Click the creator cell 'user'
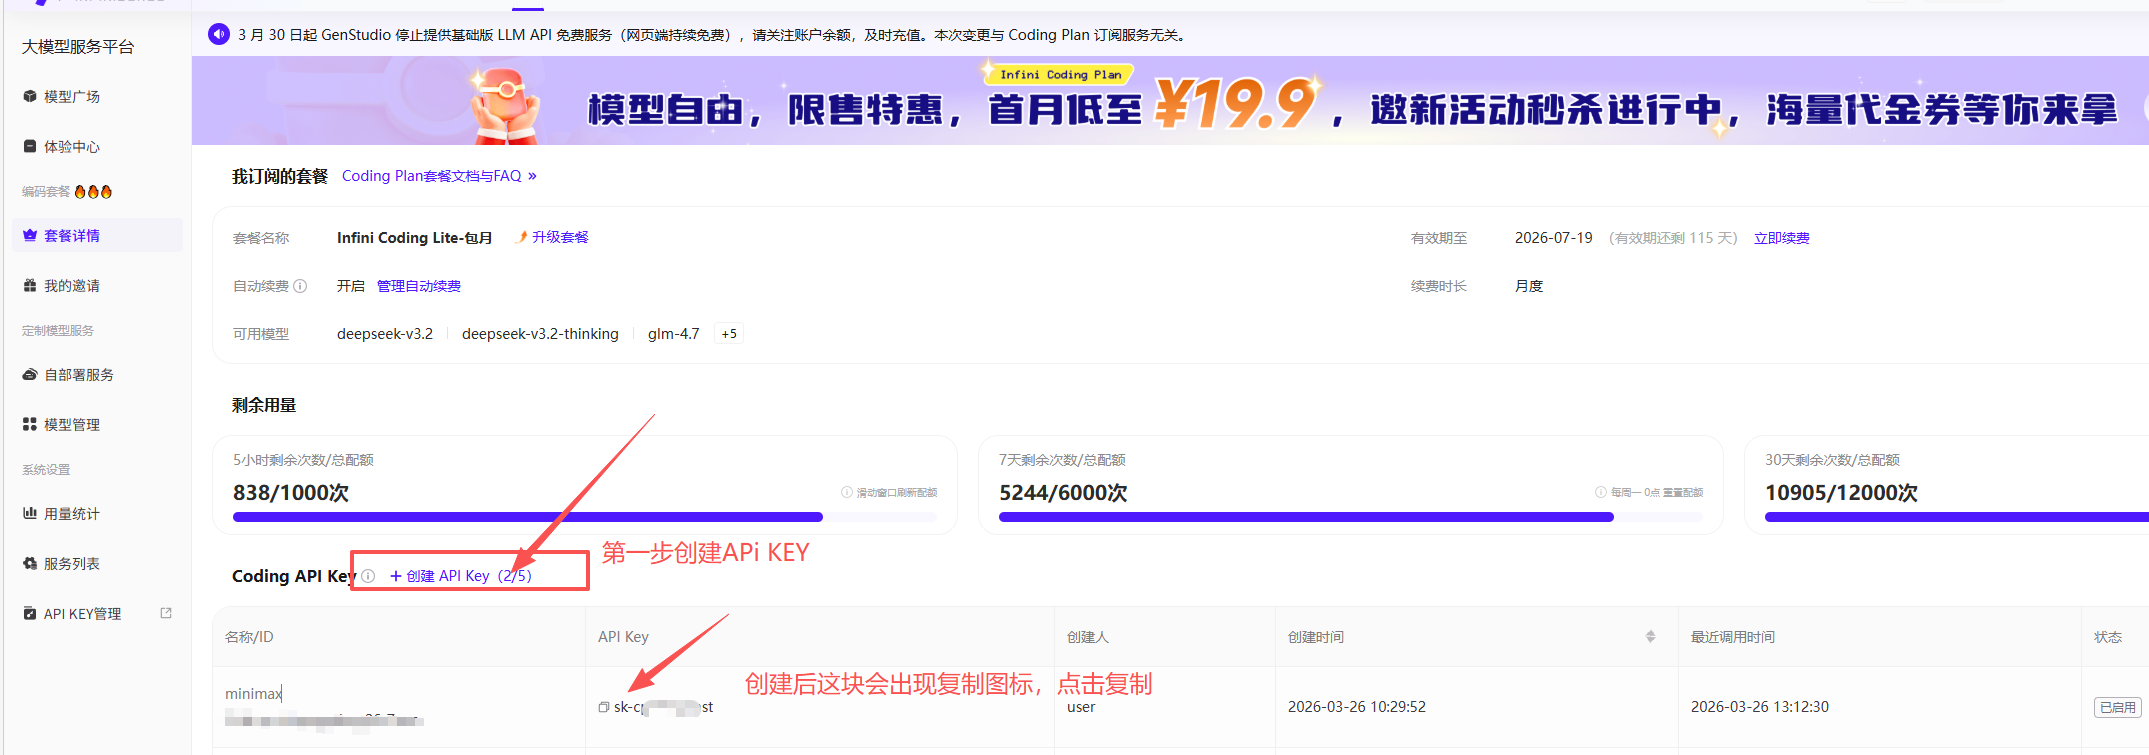The width and height of the screenshot is (2149, 755). click(1081, 707)
